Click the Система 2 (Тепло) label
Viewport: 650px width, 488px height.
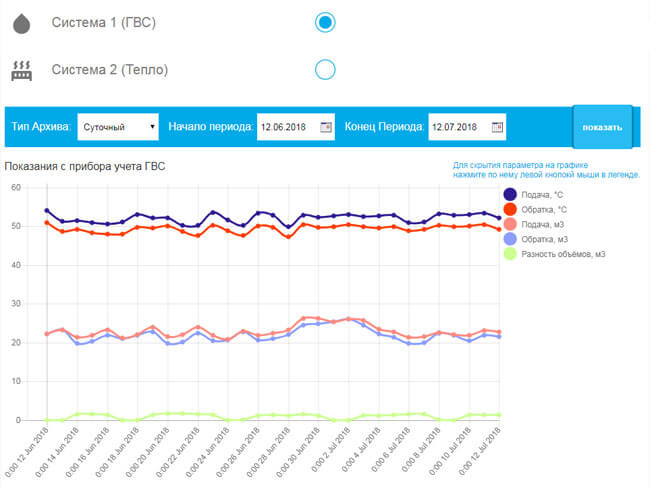tap(110, 70)
